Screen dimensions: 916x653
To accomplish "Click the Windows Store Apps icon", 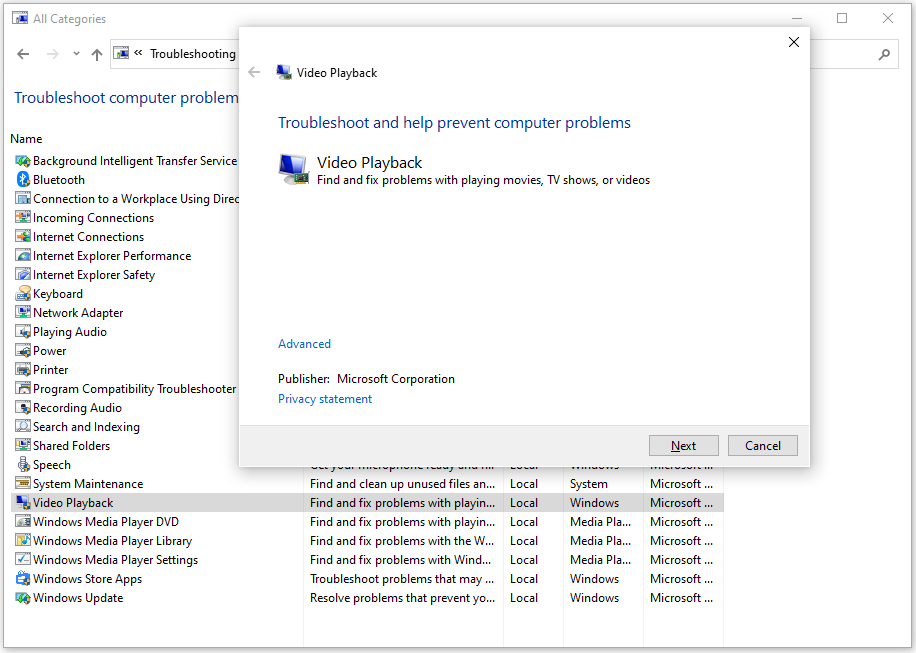I will (x=23, y=579).
